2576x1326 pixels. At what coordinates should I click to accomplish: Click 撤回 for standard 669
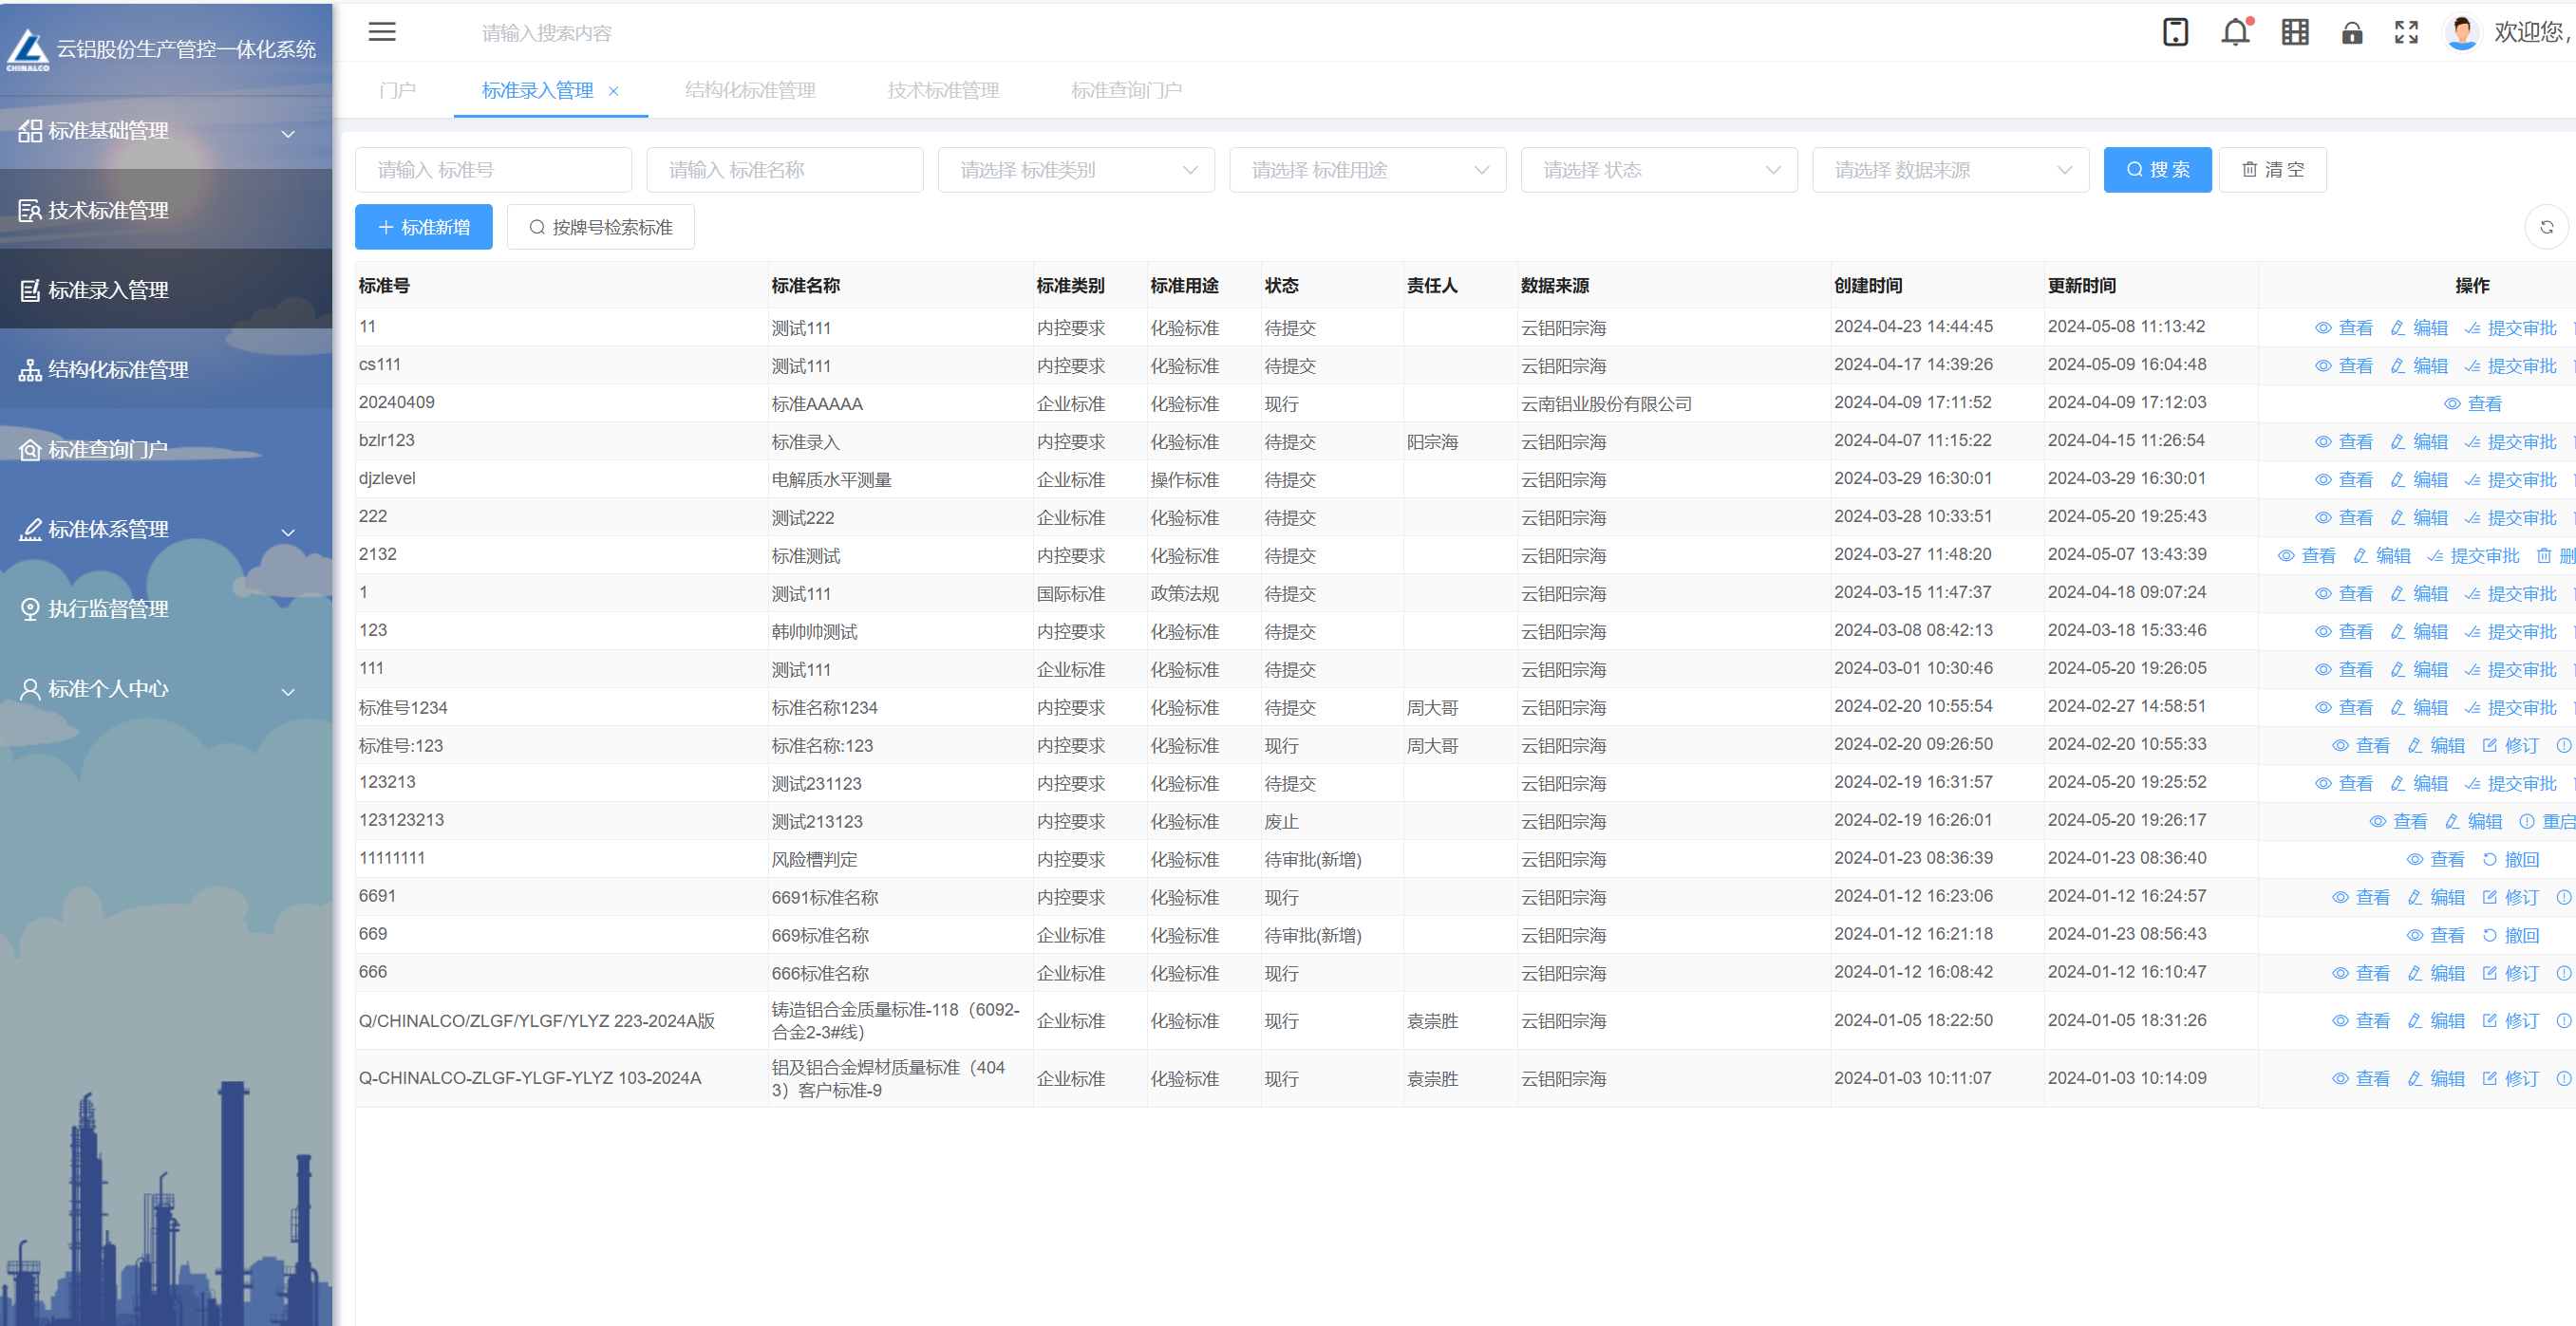coord(2511,936)
